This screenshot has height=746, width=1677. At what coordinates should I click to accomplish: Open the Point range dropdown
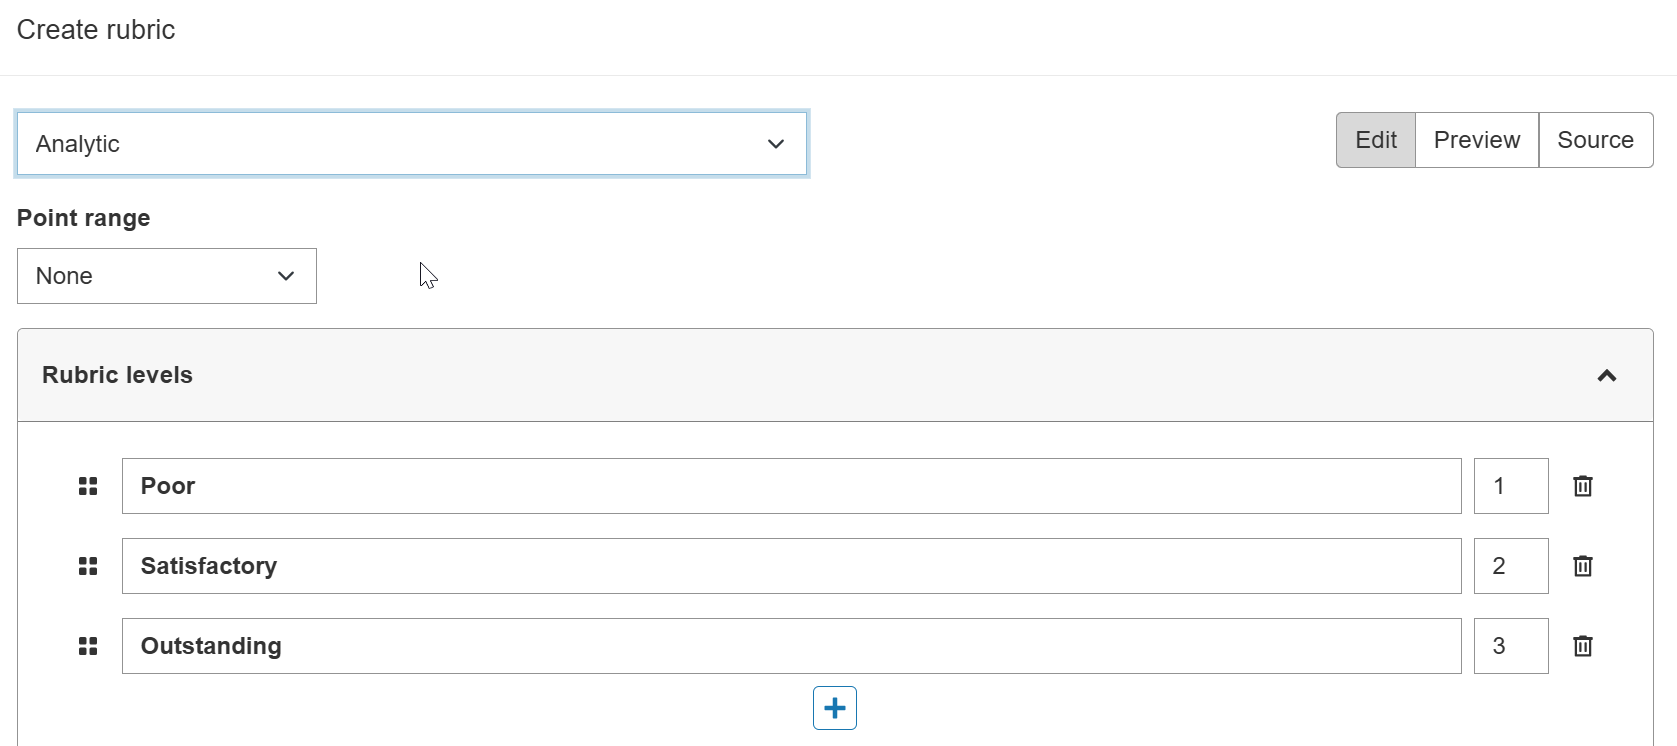pos(167,276)
